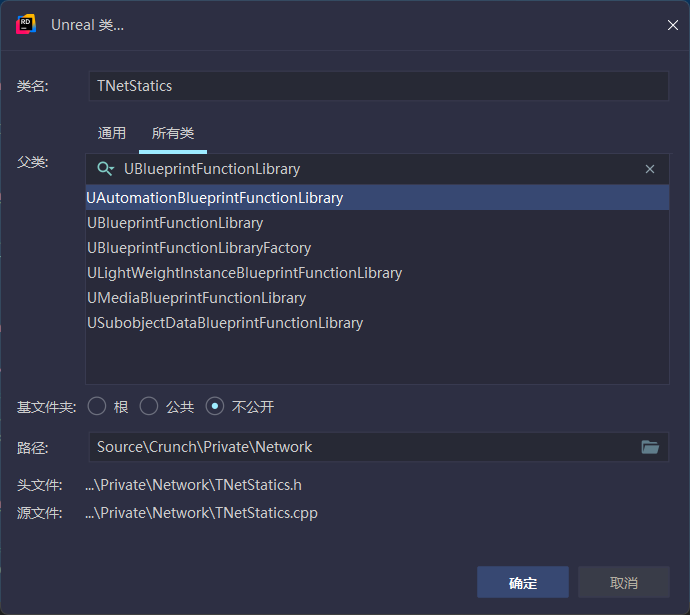Clear the parent class search text
This screenshot has height=615, width=690.
click(x=650, y=169)
